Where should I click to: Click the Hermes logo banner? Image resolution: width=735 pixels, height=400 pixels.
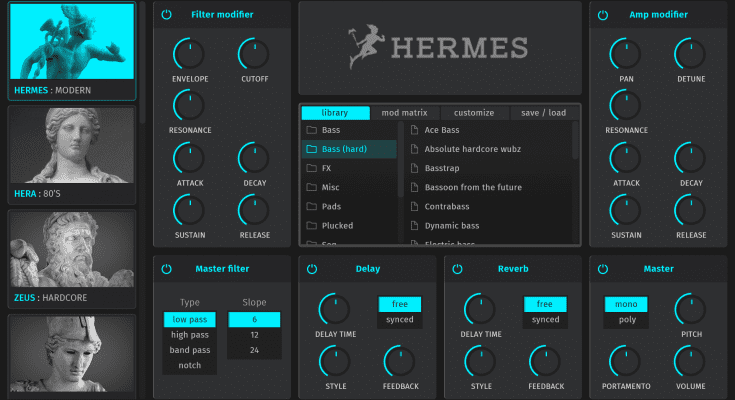click(x=439, y=47)
